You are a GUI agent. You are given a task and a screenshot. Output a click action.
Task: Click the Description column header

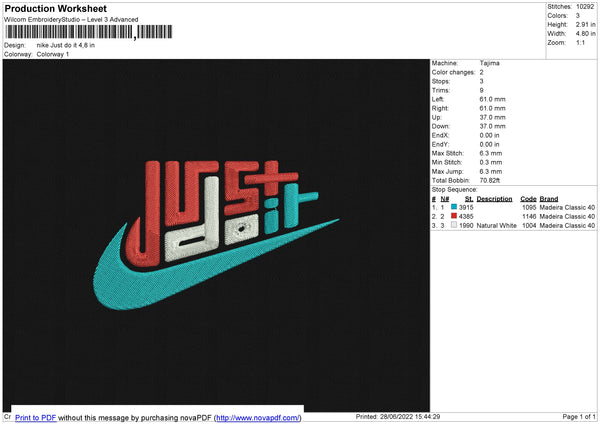tap(494, 199)
